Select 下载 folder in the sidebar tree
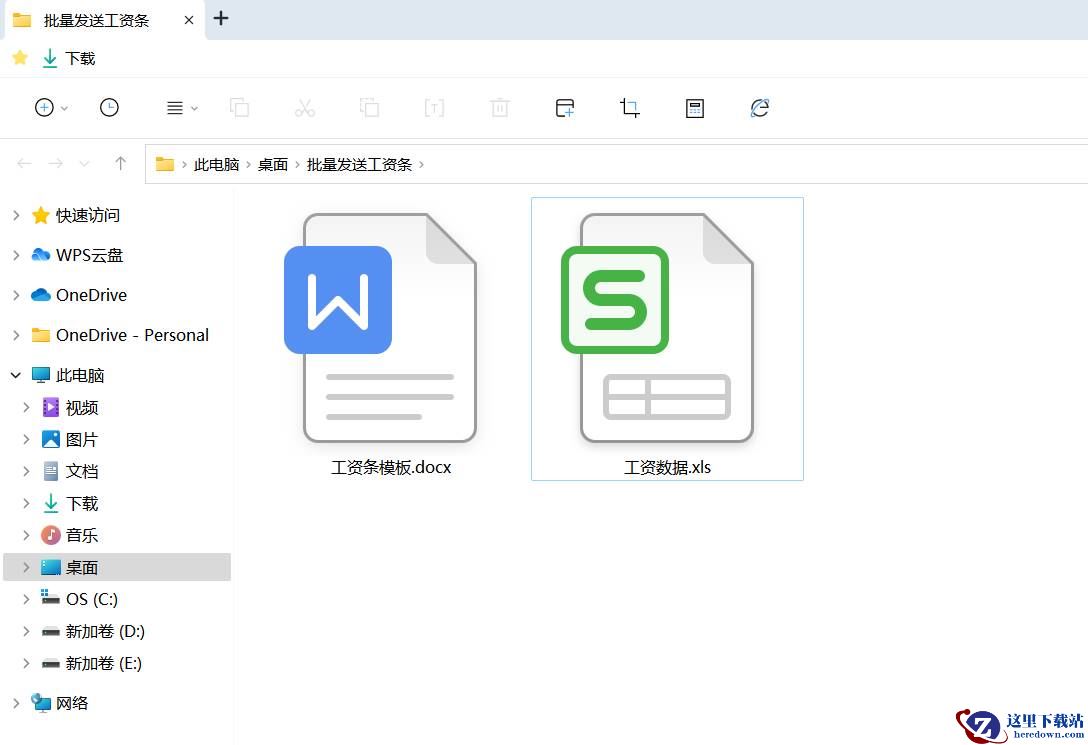The width and height of the screenshot is (1088, 745). (81, 504)
